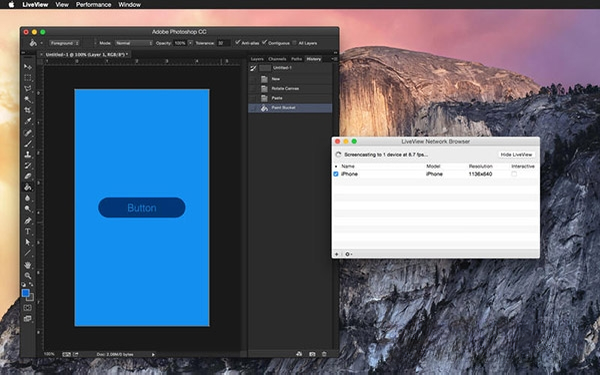Open the Mode Normal dropdown
Screen dimensions: 600x375
[x=134, y=43]
